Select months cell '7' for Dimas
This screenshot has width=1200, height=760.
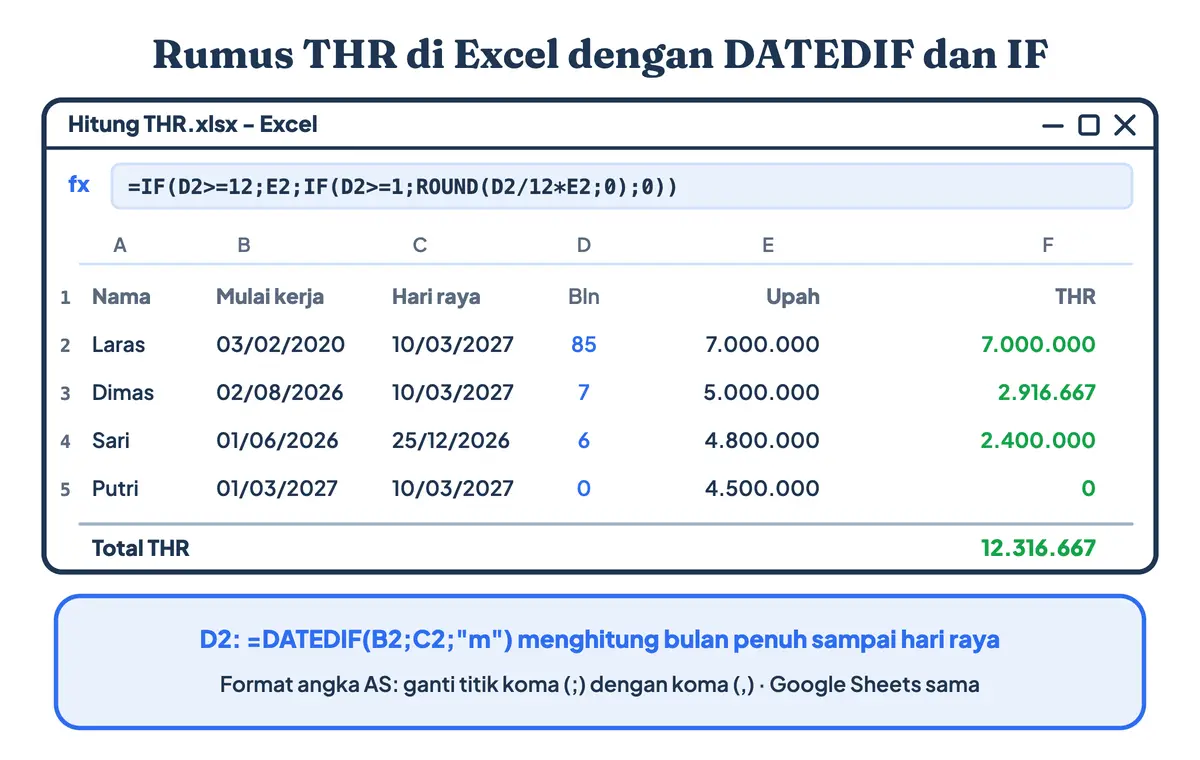pyautogui.click(x=584, y=393)
